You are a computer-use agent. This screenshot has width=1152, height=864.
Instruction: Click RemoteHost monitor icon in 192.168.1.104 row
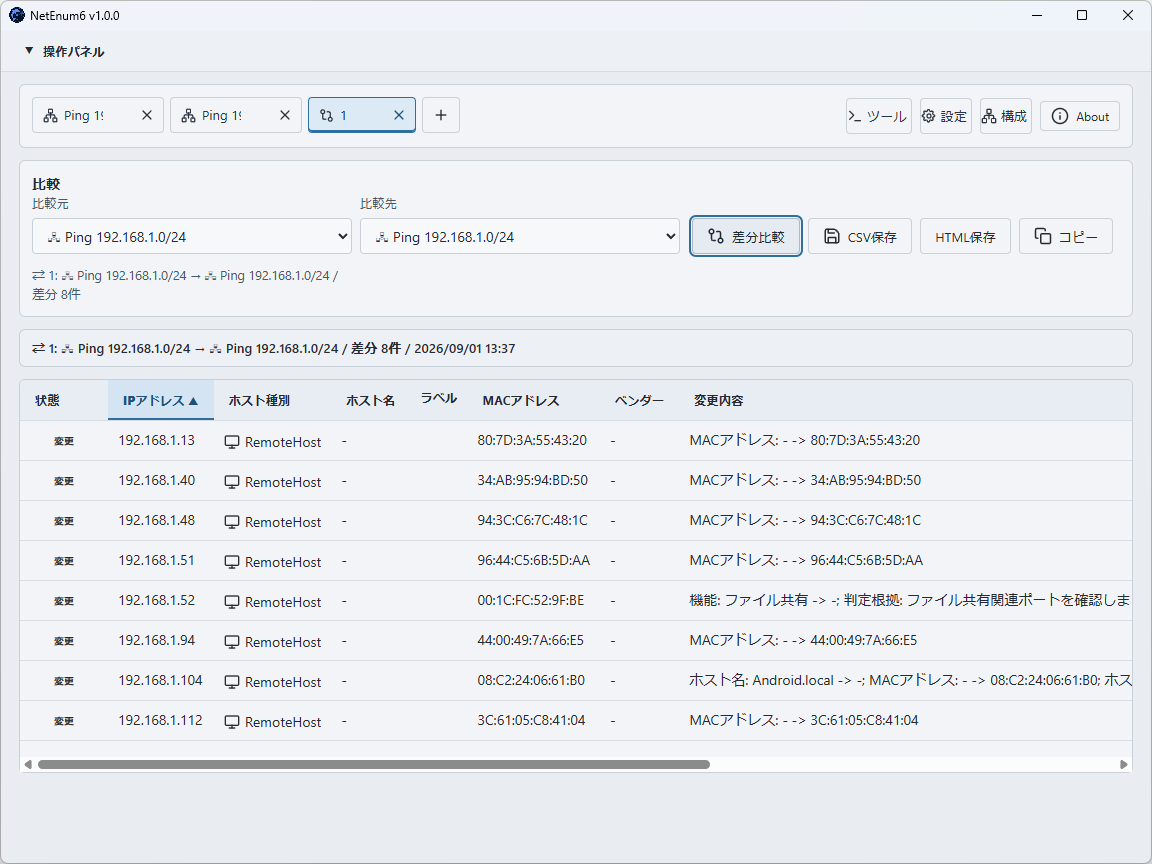click(232, 683)
